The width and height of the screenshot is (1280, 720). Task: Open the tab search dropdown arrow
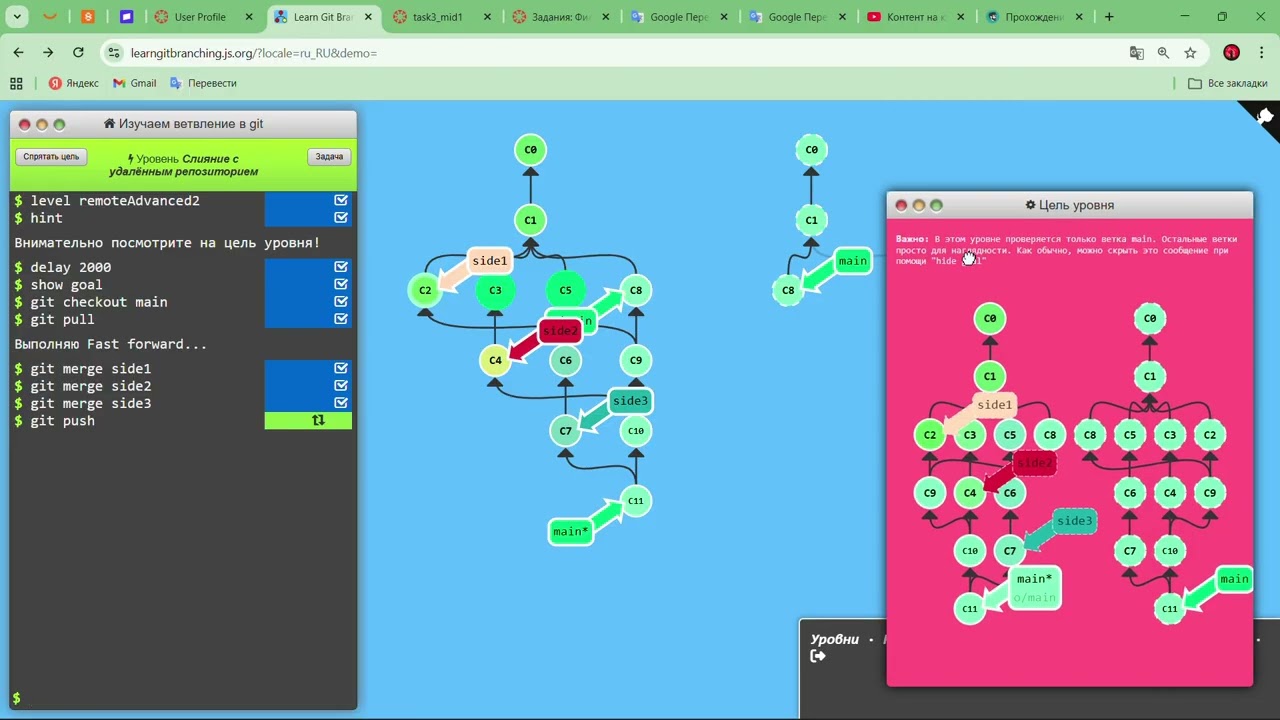click(17, 17)
